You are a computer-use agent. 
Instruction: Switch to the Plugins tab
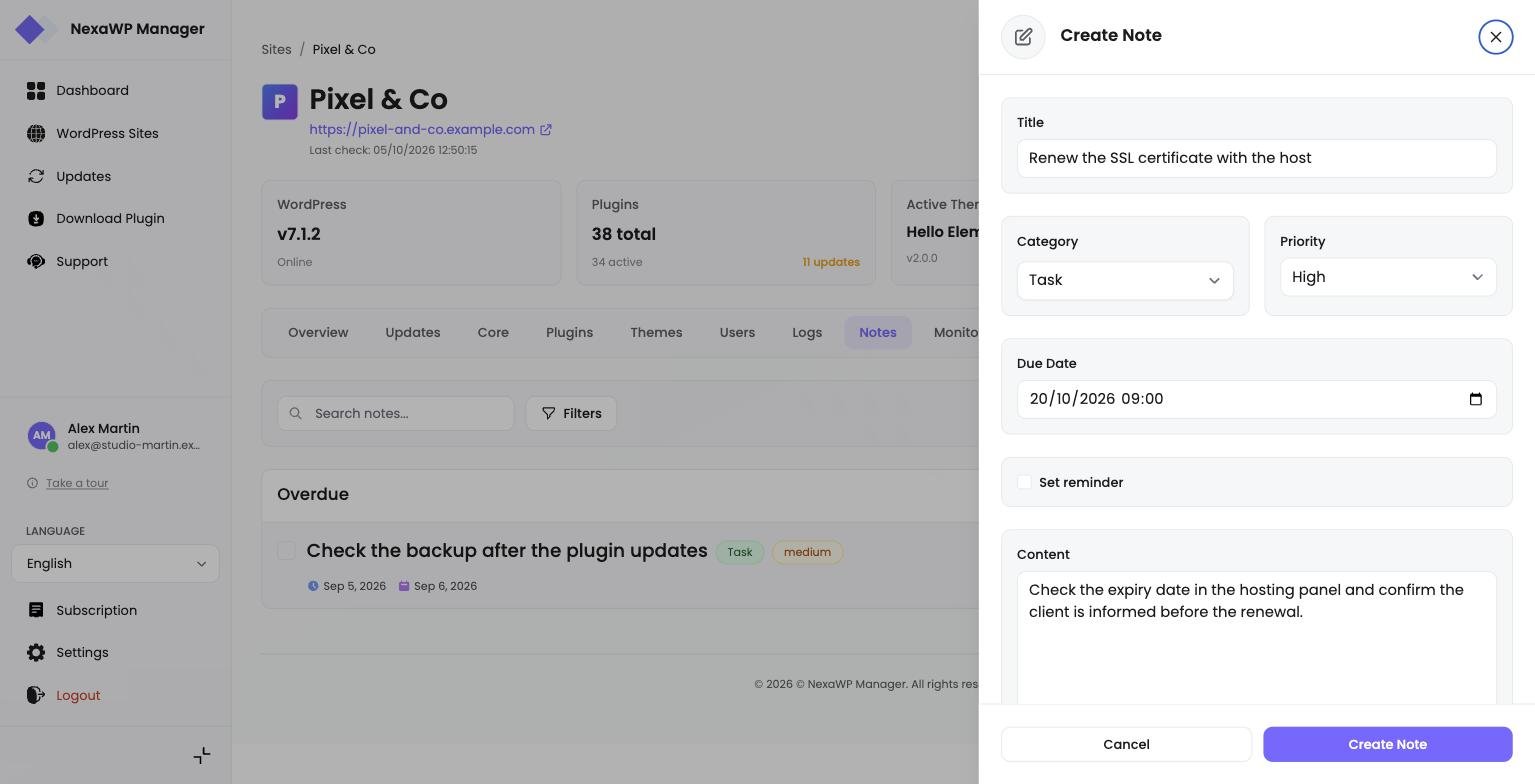point(569,333)
